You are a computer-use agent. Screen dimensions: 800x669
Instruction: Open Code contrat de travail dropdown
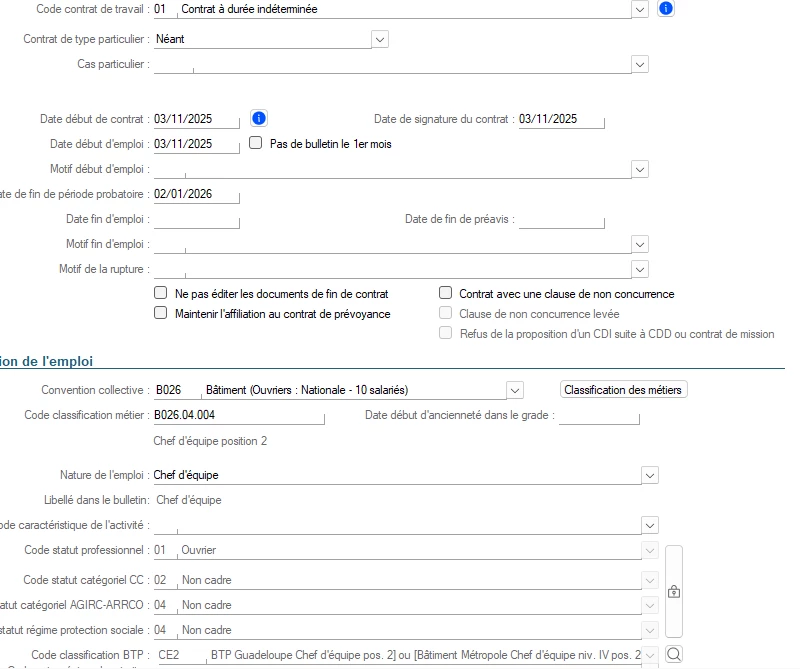click(x=640, y=9)
